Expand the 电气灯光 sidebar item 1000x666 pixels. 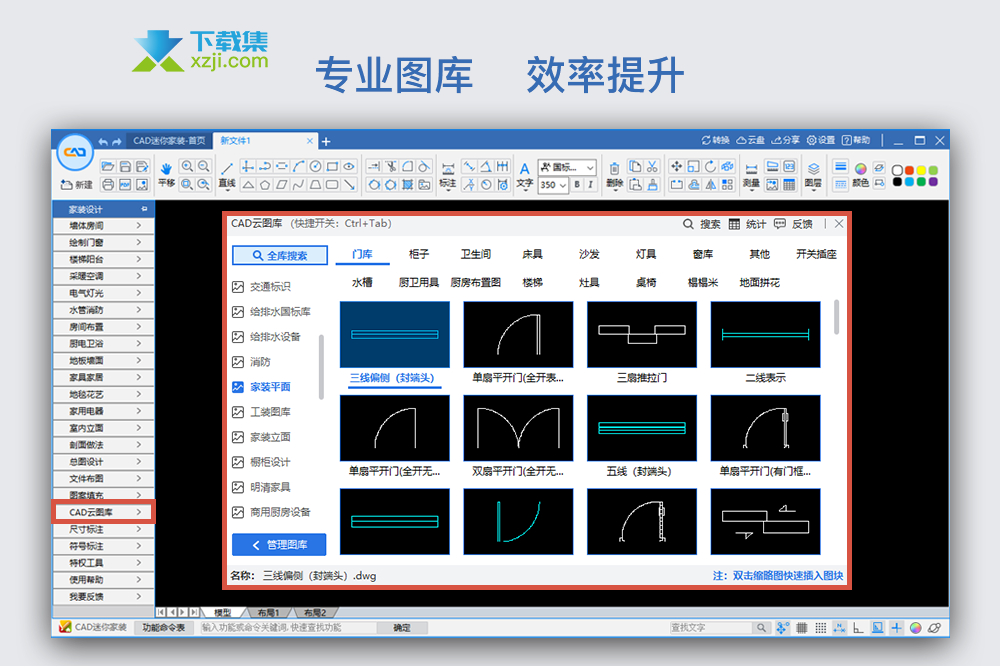coord(103,293)
